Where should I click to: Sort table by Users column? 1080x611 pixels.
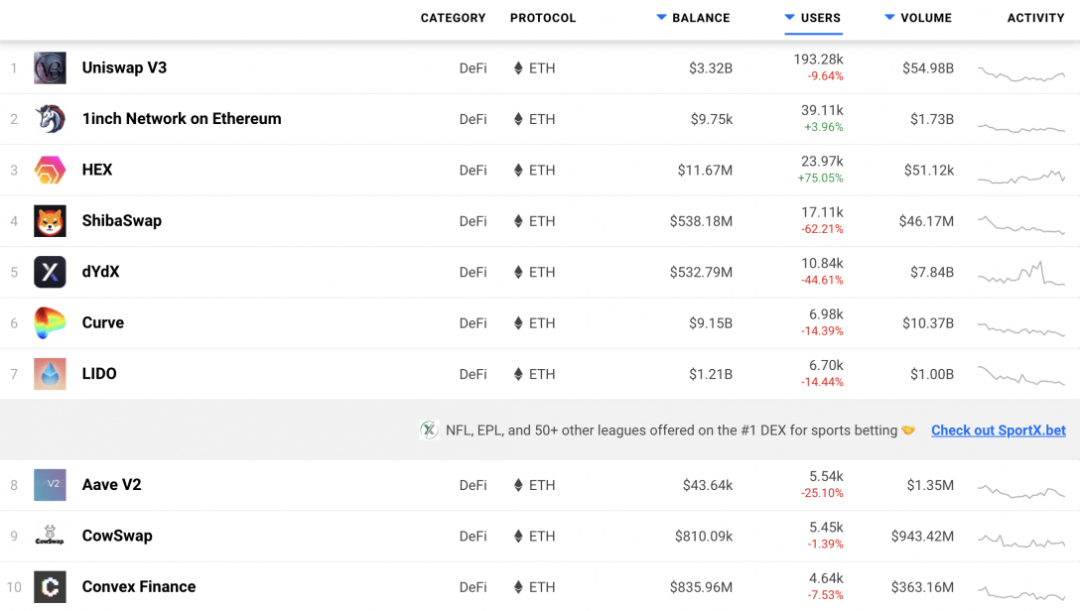tap(820, 18)
